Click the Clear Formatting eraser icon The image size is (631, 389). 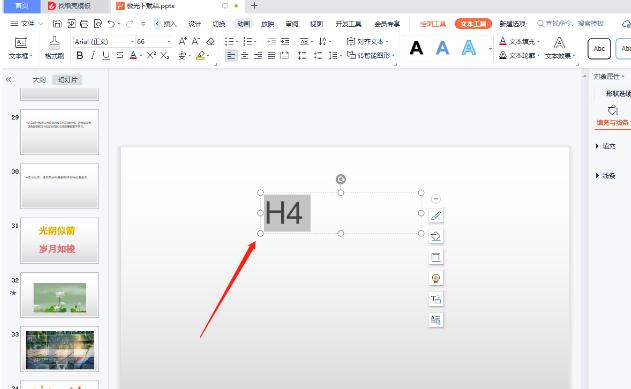click(x=210, y=41)
